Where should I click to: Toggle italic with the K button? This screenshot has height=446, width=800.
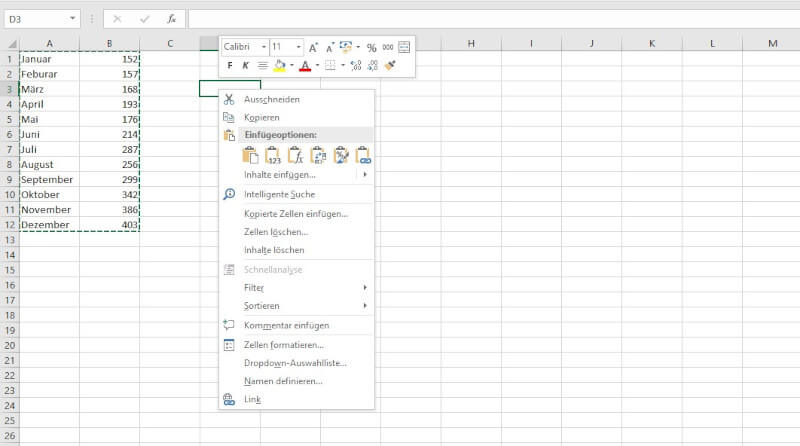[x=245, y=66]
